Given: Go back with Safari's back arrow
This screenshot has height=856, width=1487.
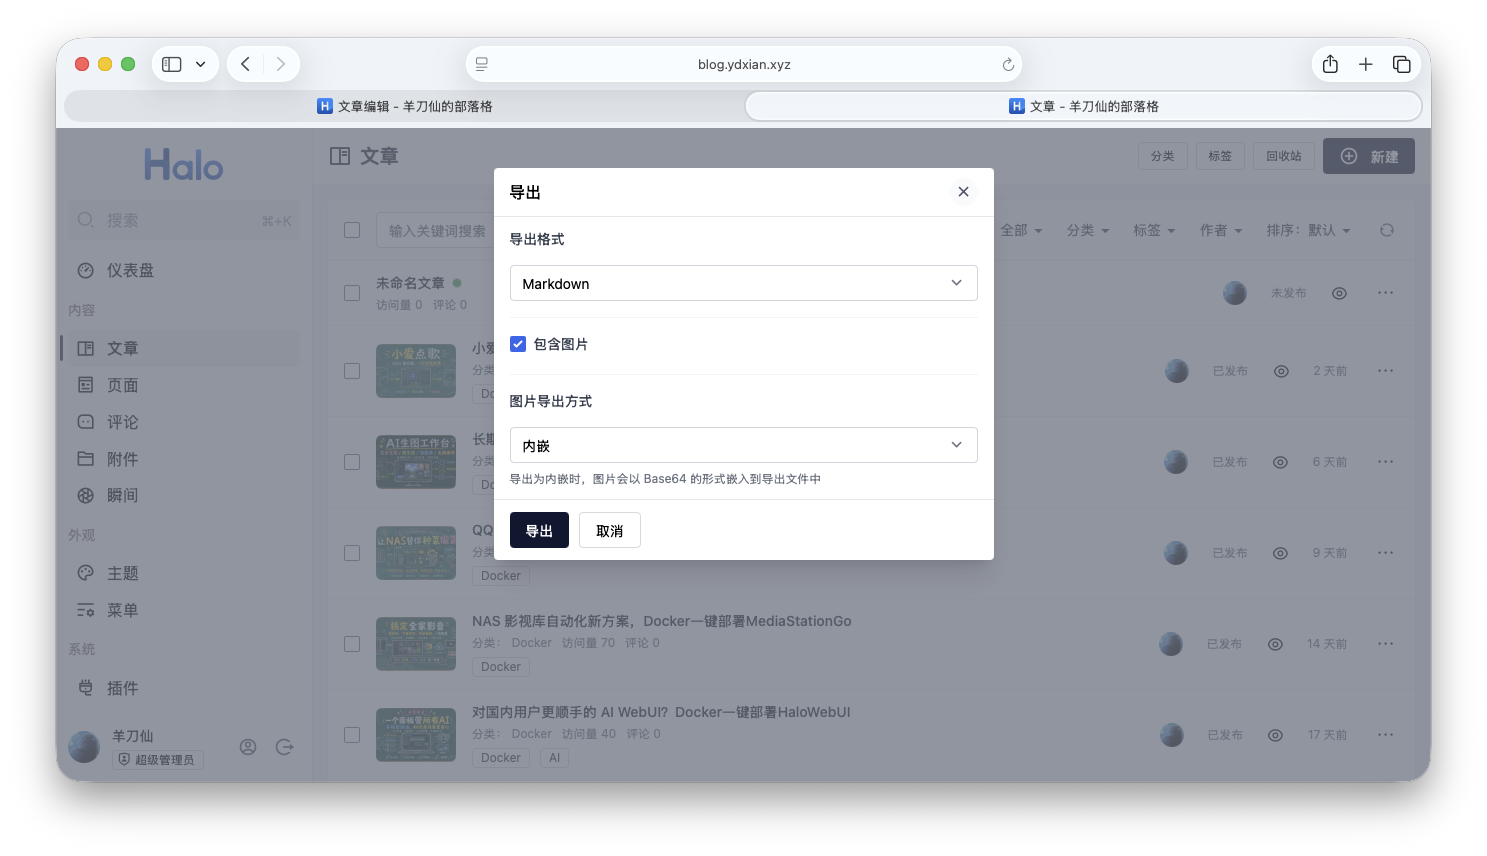Looking at the screenshot, I should (245, 64).
